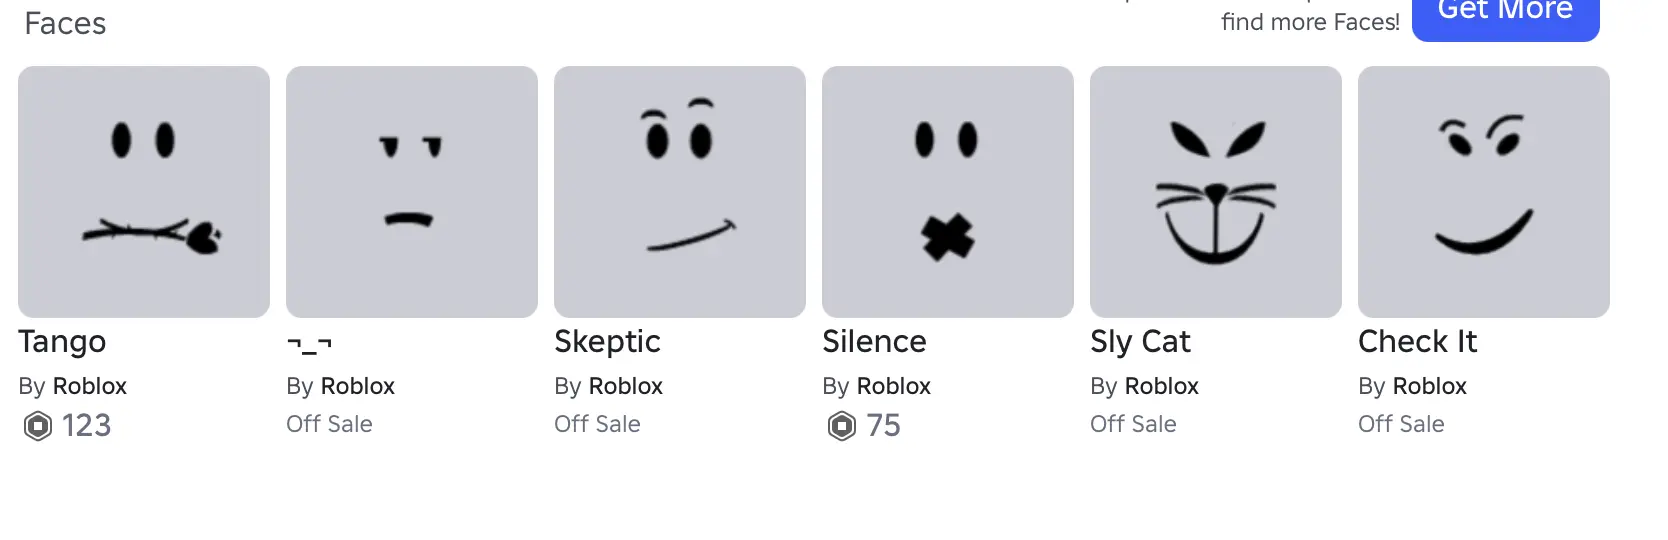This screenshot has width=1668, height=540.
Task: Click the Get More button
Action: tap(1505, 14)
